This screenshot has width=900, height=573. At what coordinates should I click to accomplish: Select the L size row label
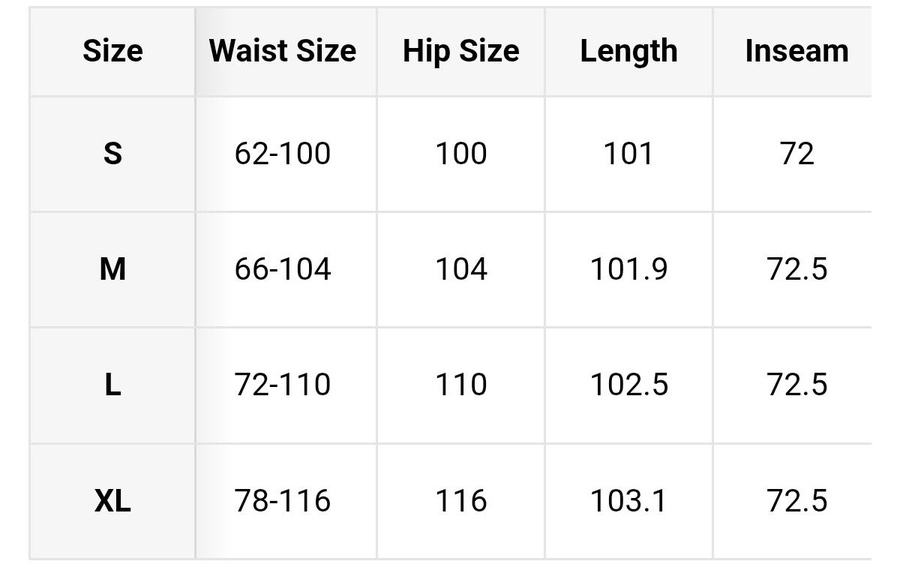113,385
